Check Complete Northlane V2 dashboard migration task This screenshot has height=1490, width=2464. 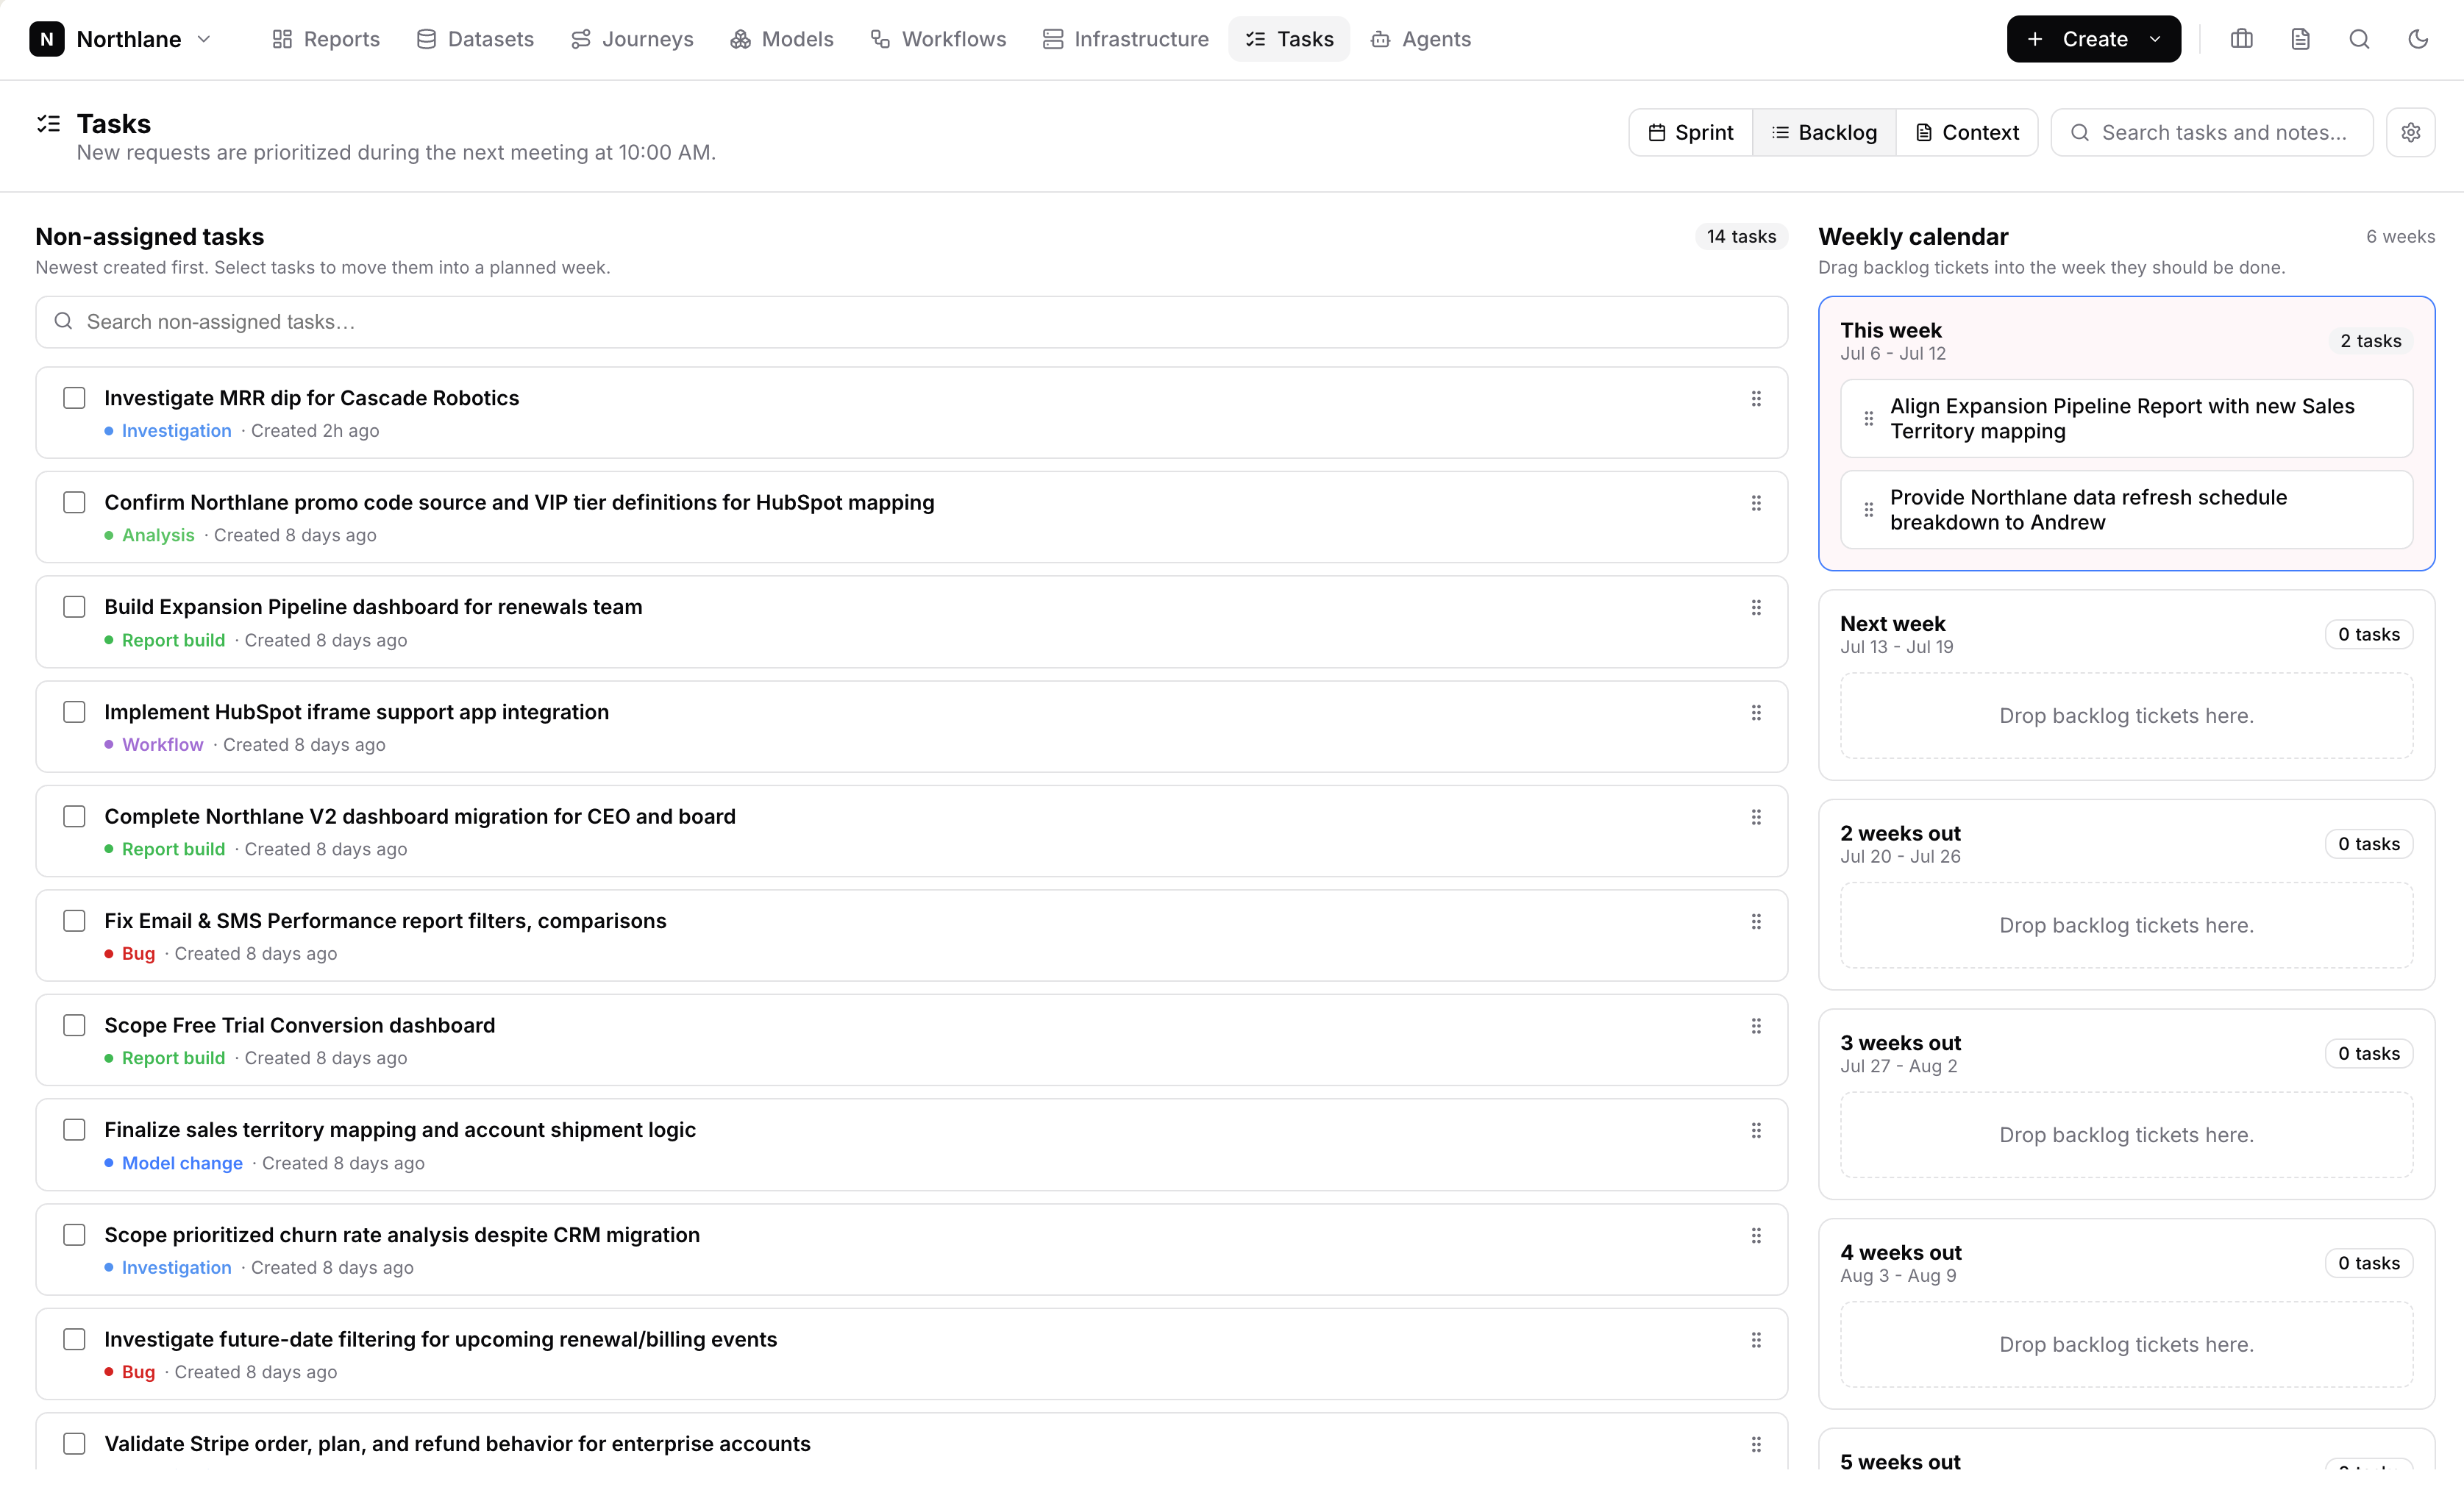click(x=74, y=816)
